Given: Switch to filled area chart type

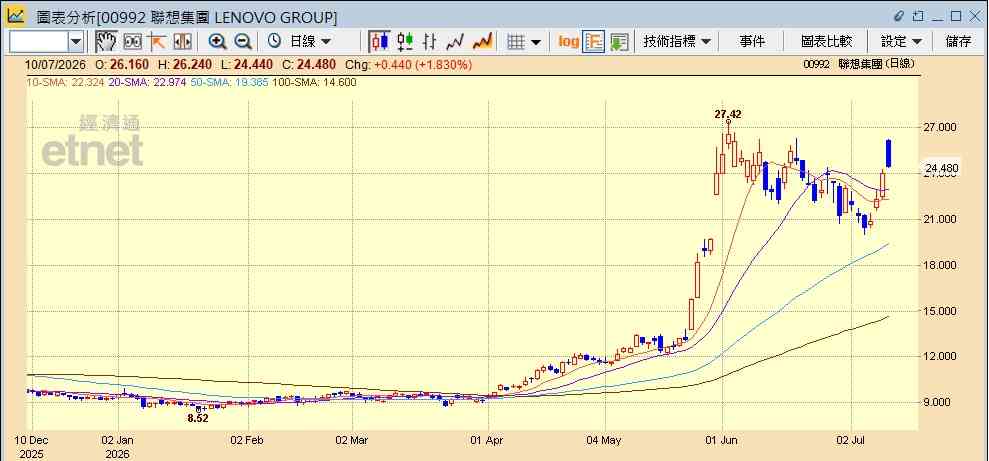Looking at the screenshot, I should [483, 42].
